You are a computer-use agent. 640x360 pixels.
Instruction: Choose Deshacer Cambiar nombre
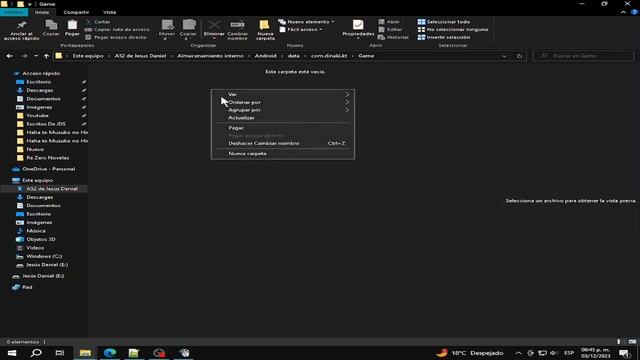(282, 143)
